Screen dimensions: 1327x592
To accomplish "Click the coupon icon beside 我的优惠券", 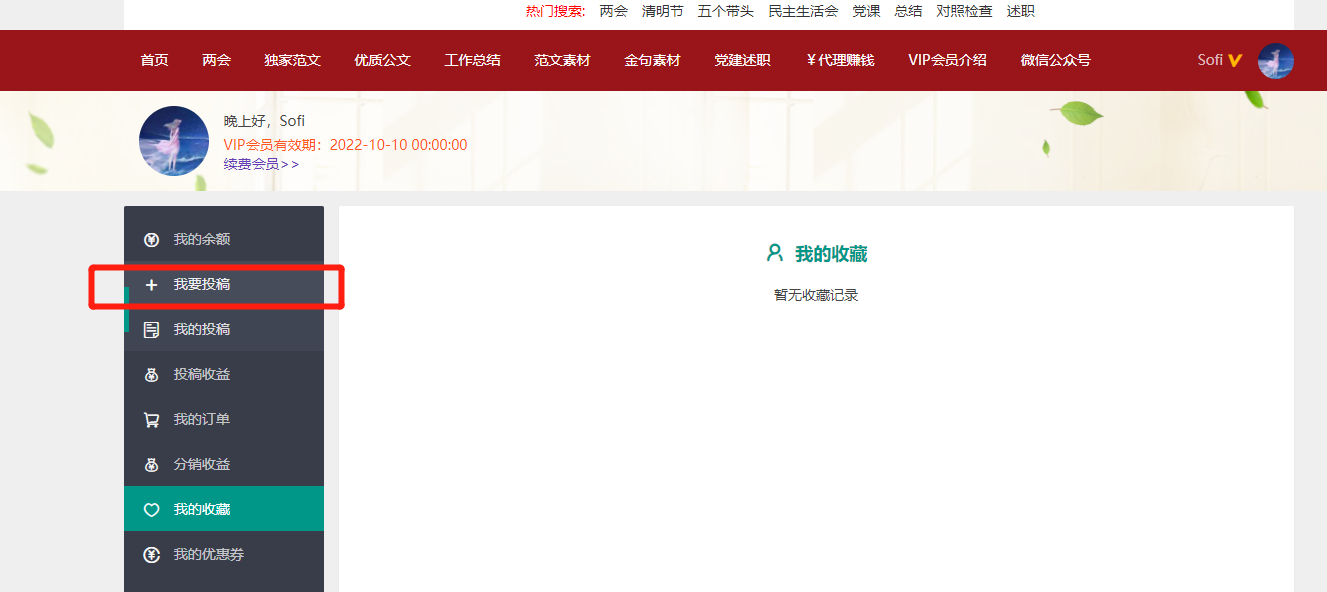I will point(152,555).
